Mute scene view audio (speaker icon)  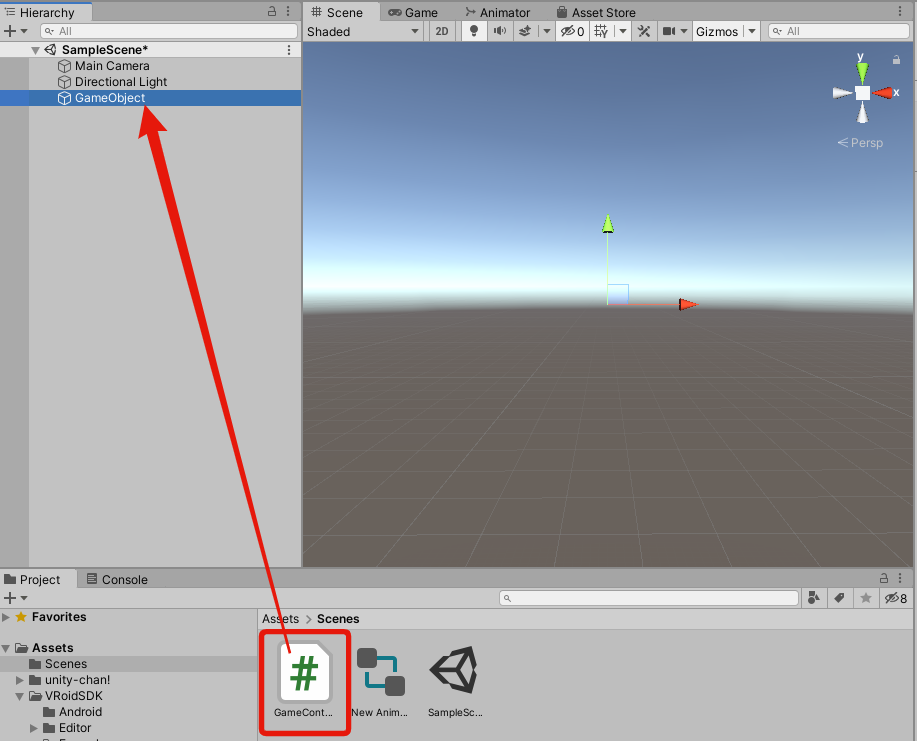500,31
